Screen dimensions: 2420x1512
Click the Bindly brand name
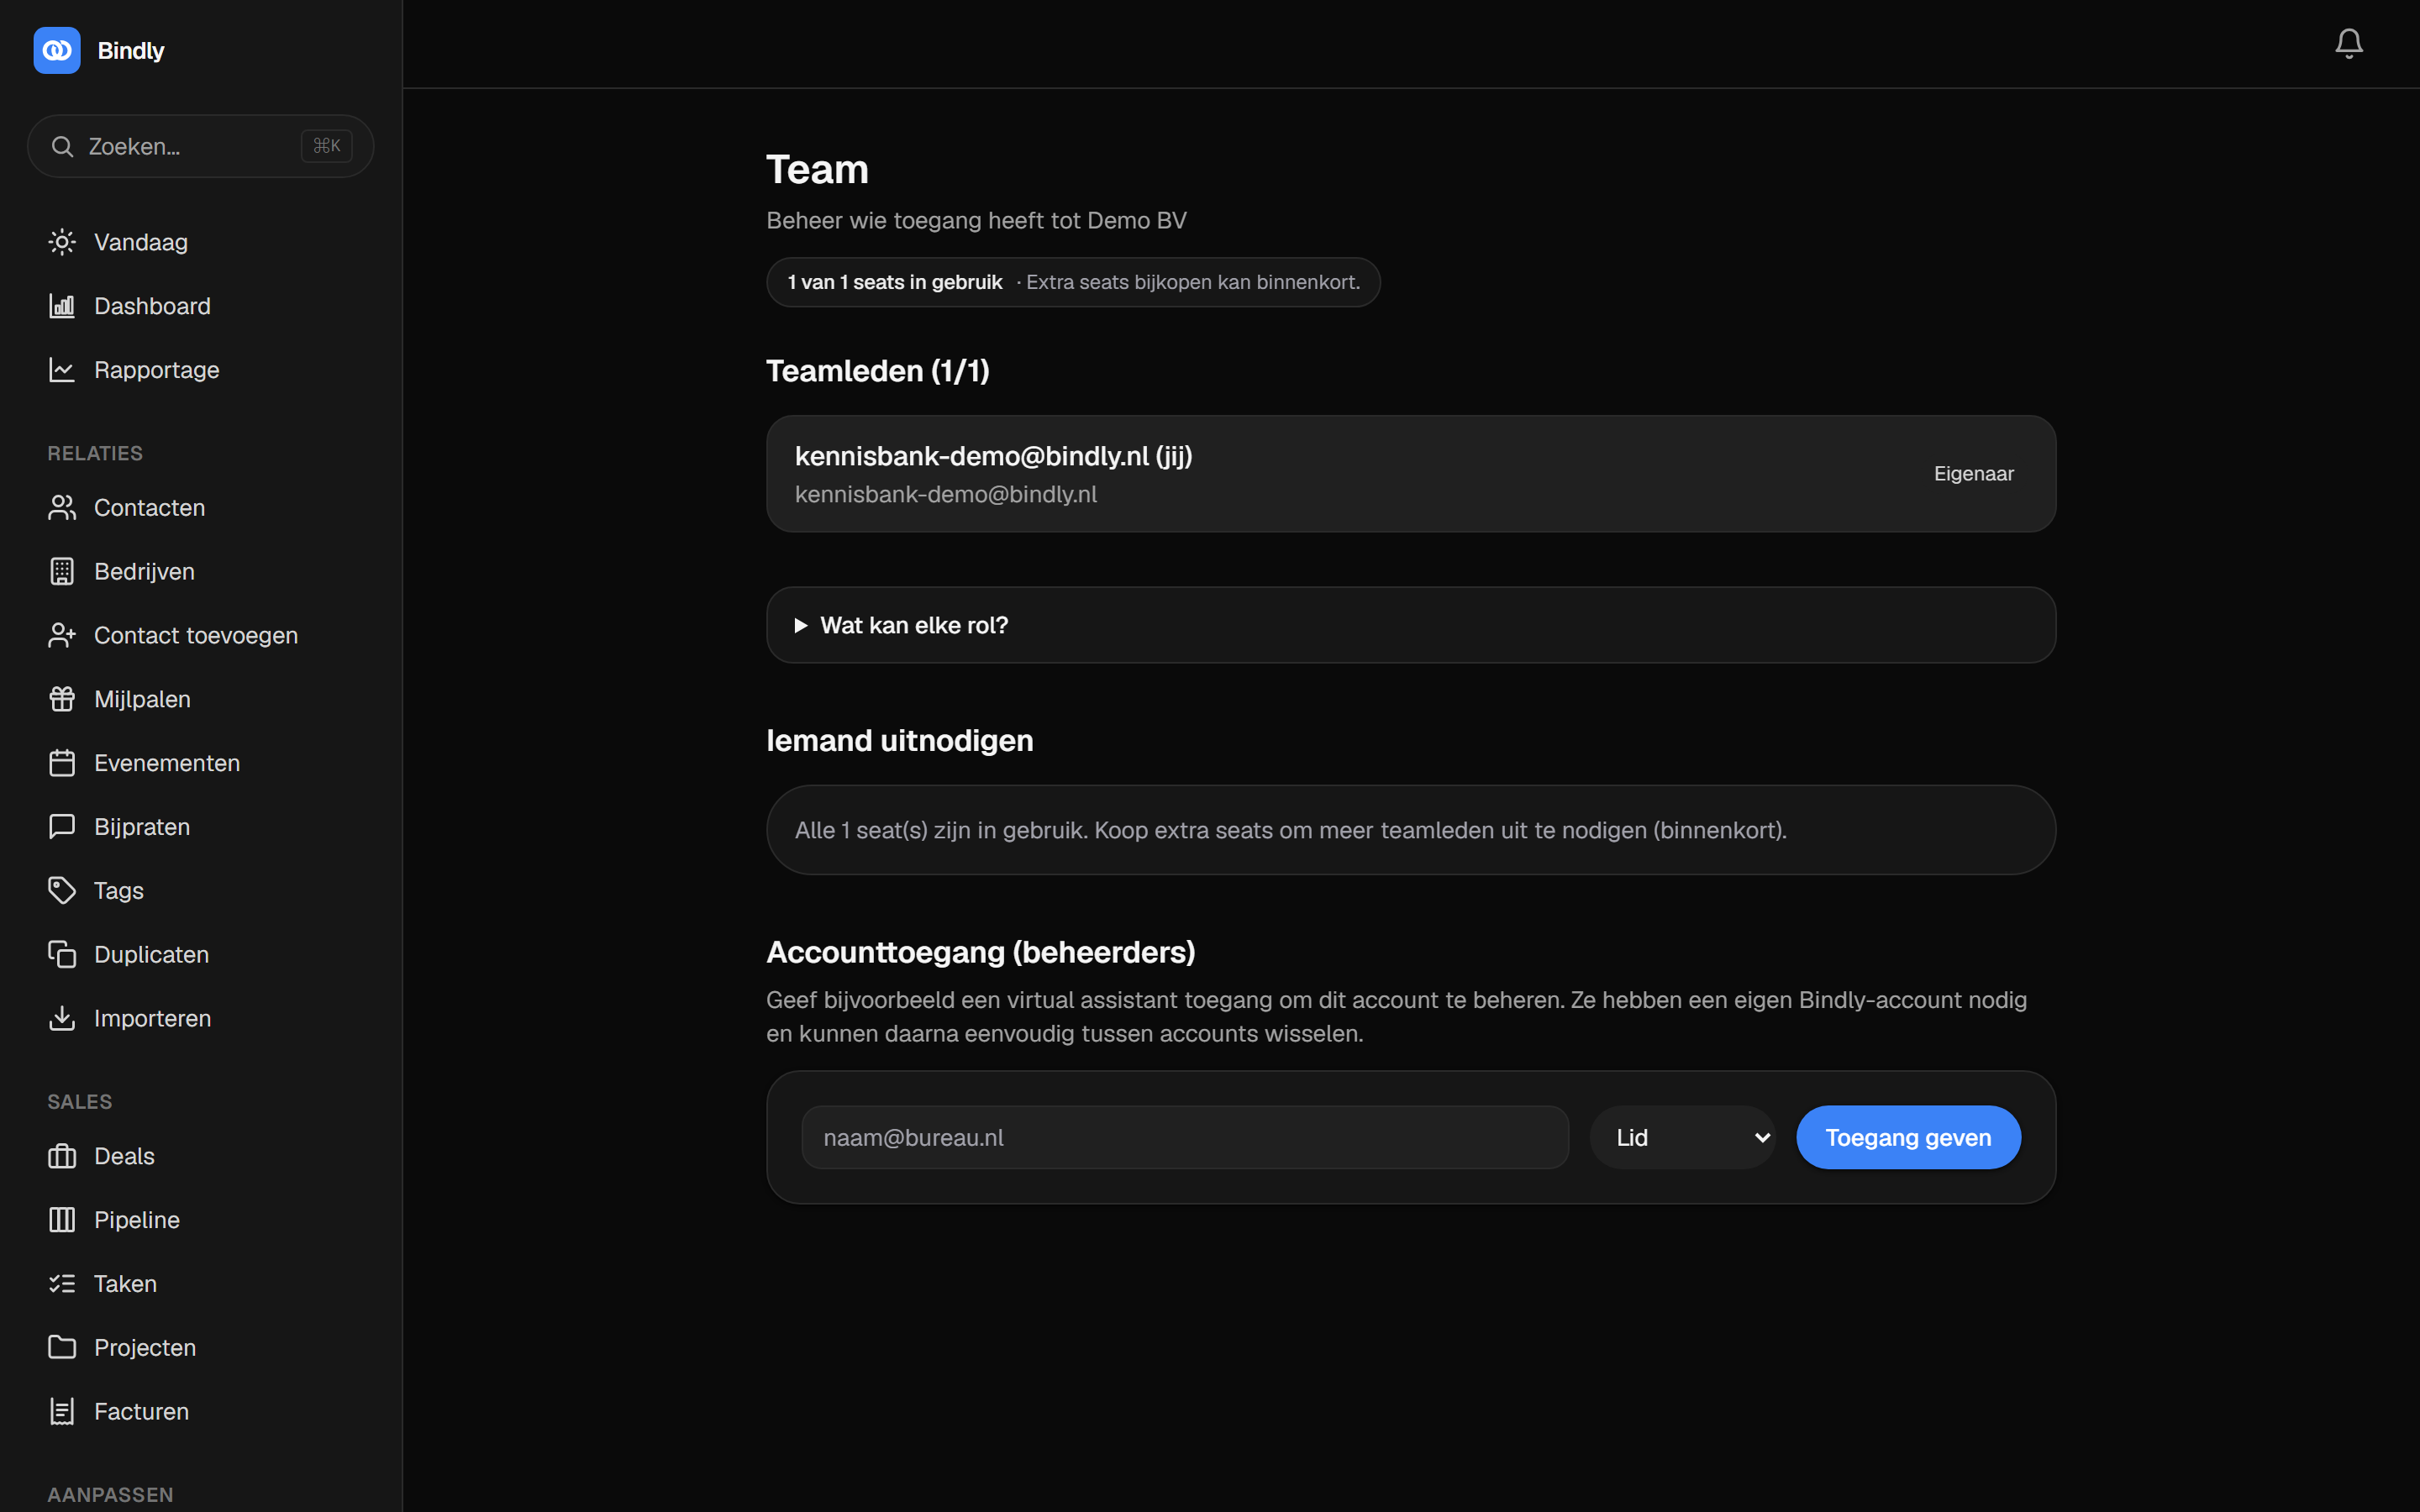click(x=131, y=51)
